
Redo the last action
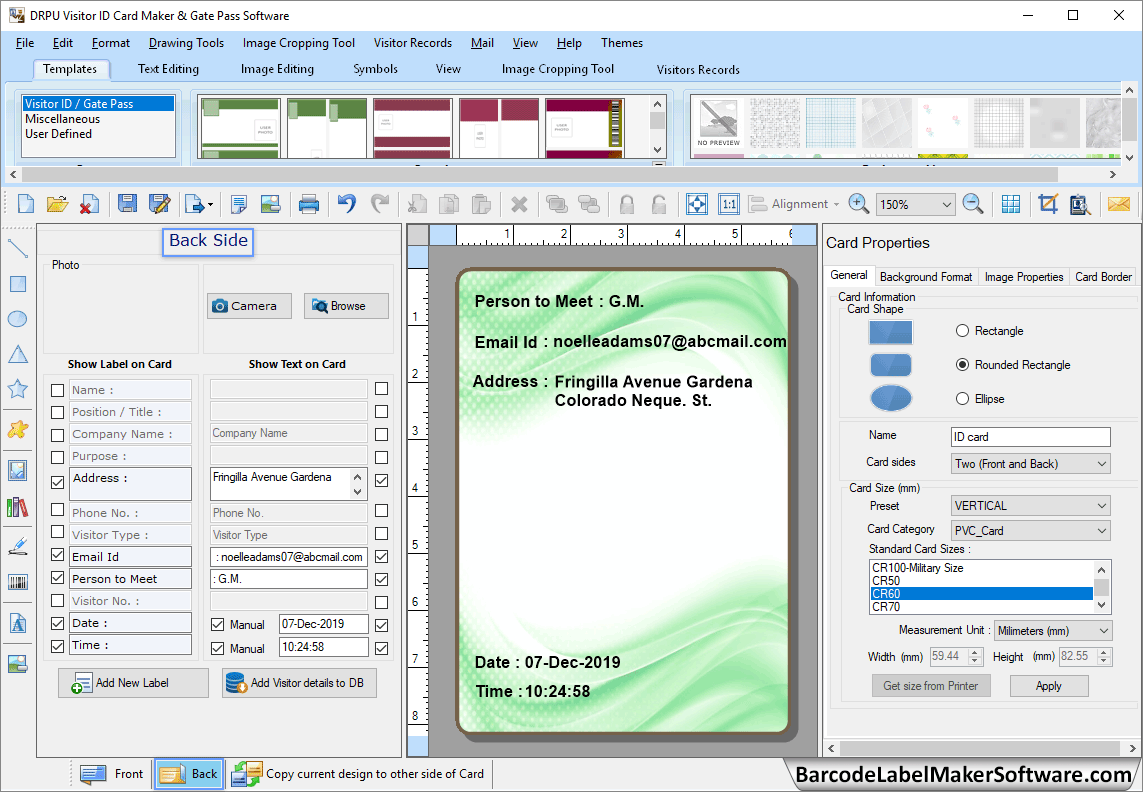click(x=380, y=204)
